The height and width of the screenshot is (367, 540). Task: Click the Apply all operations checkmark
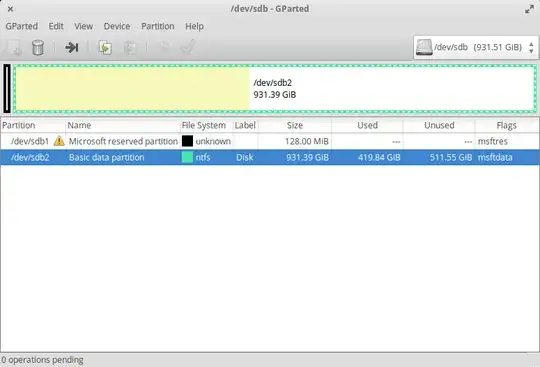tap(188, 47)
